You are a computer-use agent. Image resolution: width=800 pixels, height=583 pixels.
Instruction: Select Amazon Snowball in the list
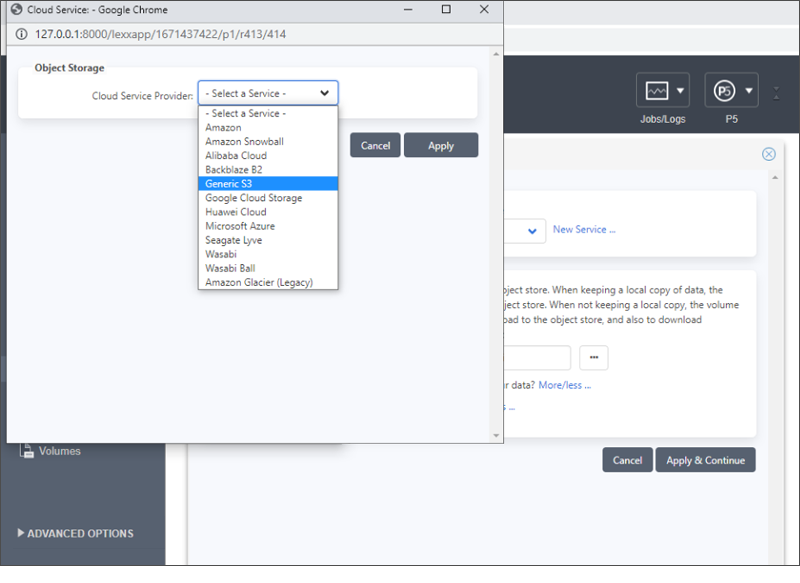coord(268,141)
